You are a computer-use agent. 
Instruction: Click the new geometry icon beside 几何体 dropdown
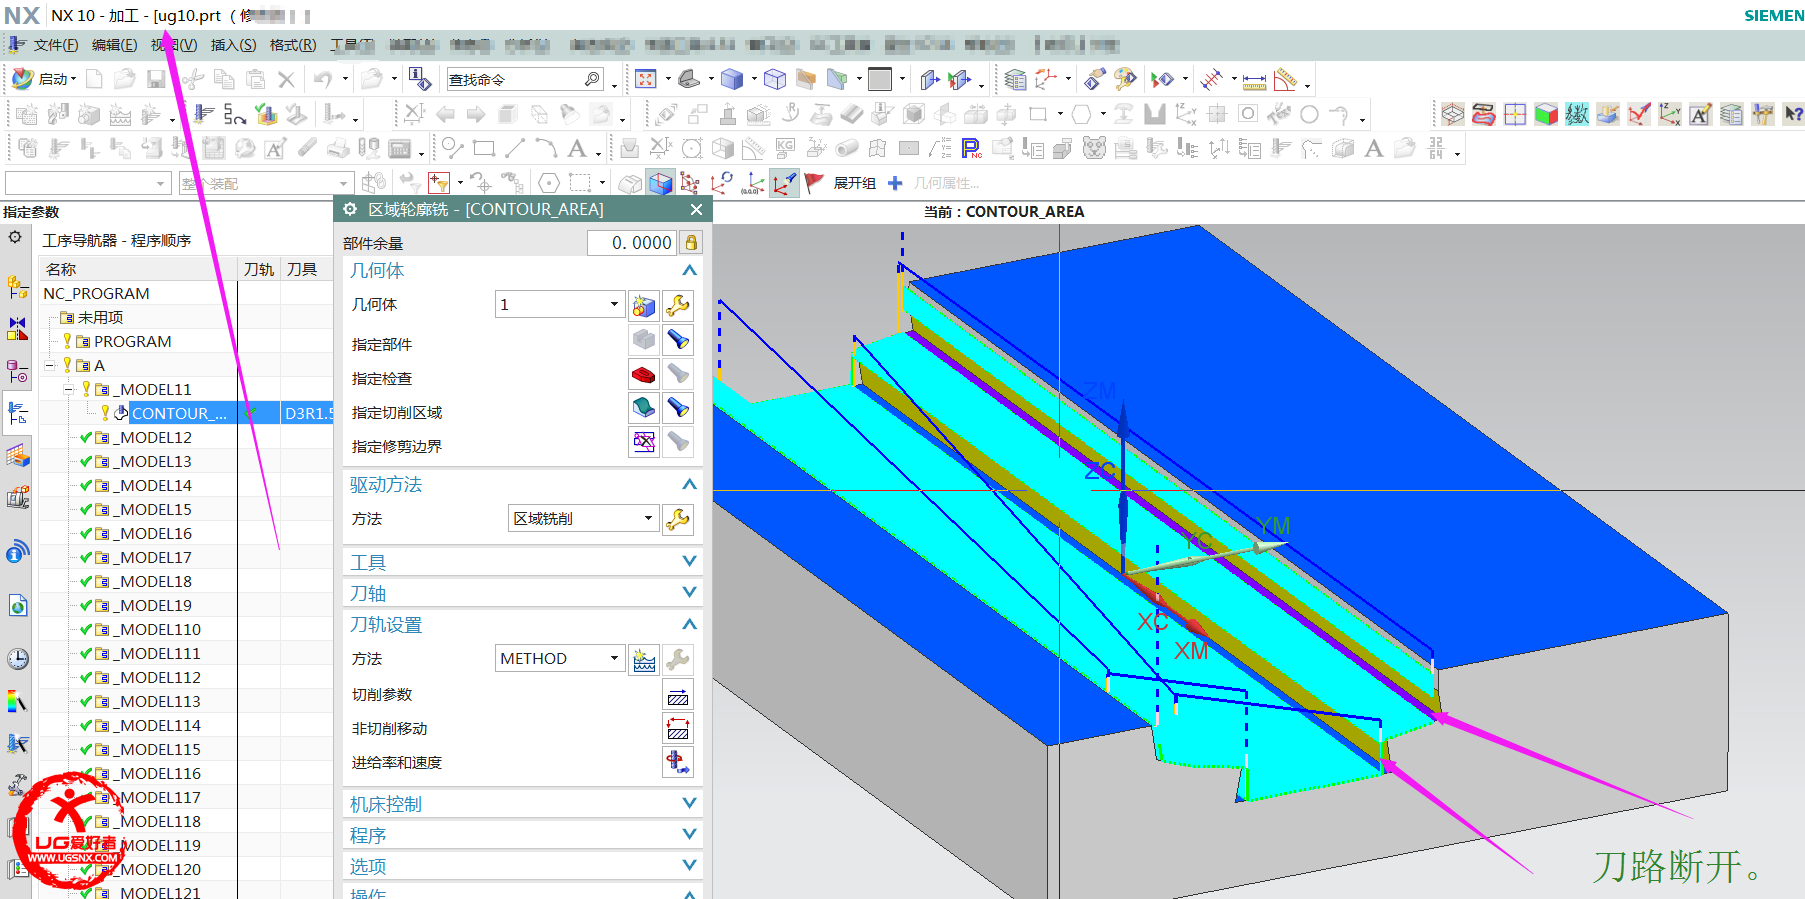pyautogui.click(x=644, y=305)
